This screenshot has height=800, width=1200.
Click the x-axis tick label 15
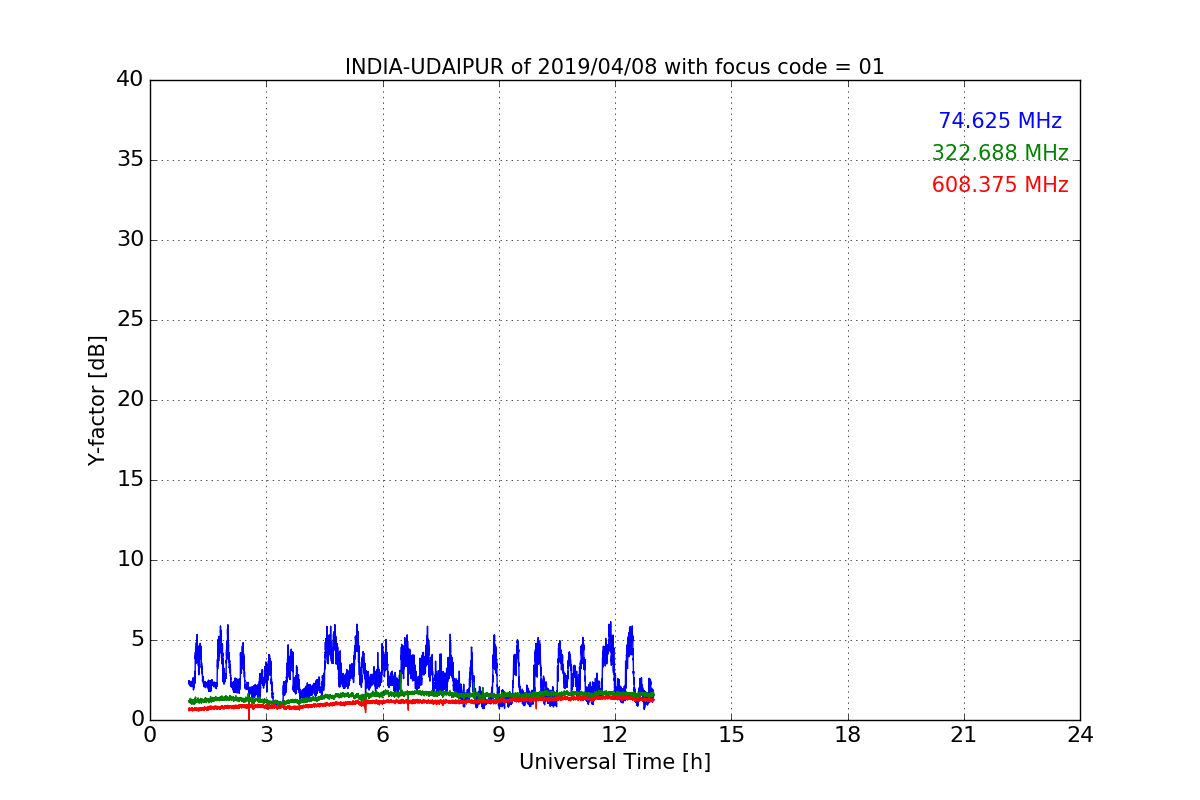point(731,734)
